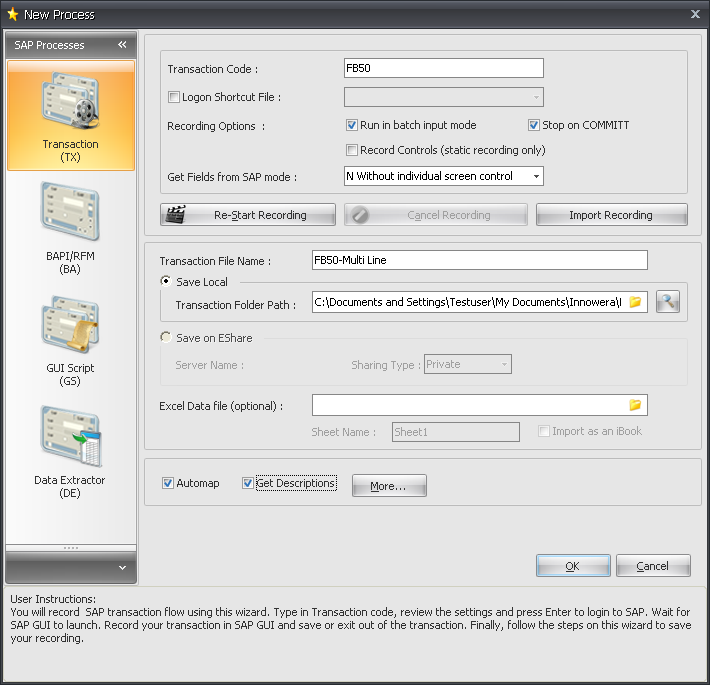Click the Transaction Code input field

pos(443,68)
